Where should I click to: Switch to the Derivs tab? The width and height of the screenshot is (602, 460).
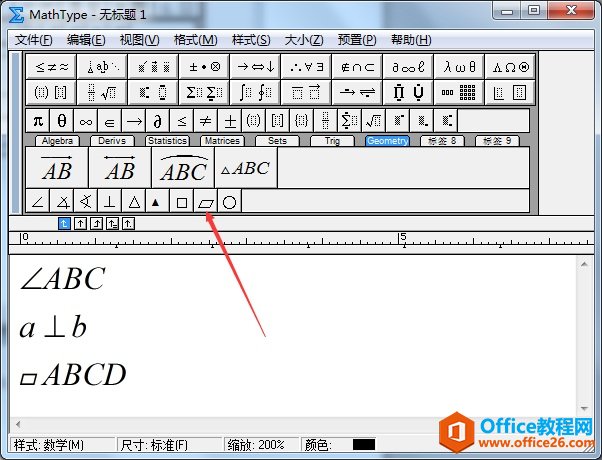pos(112,141)
